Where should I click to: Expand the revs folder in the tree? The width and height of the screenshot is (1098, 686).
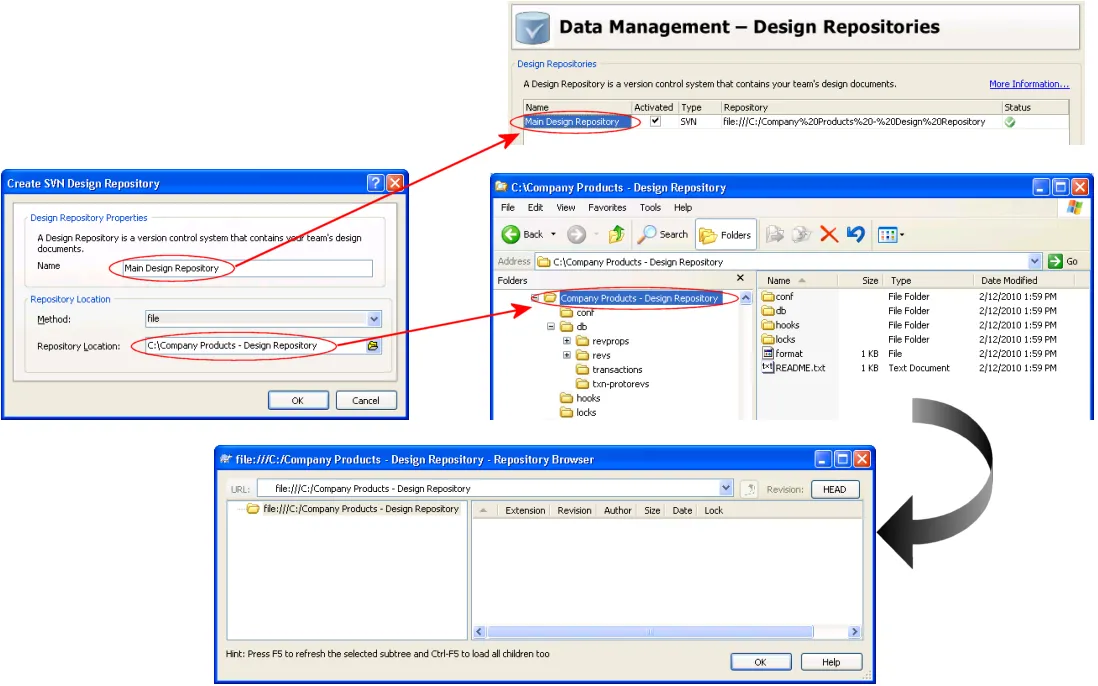[567, 355]
